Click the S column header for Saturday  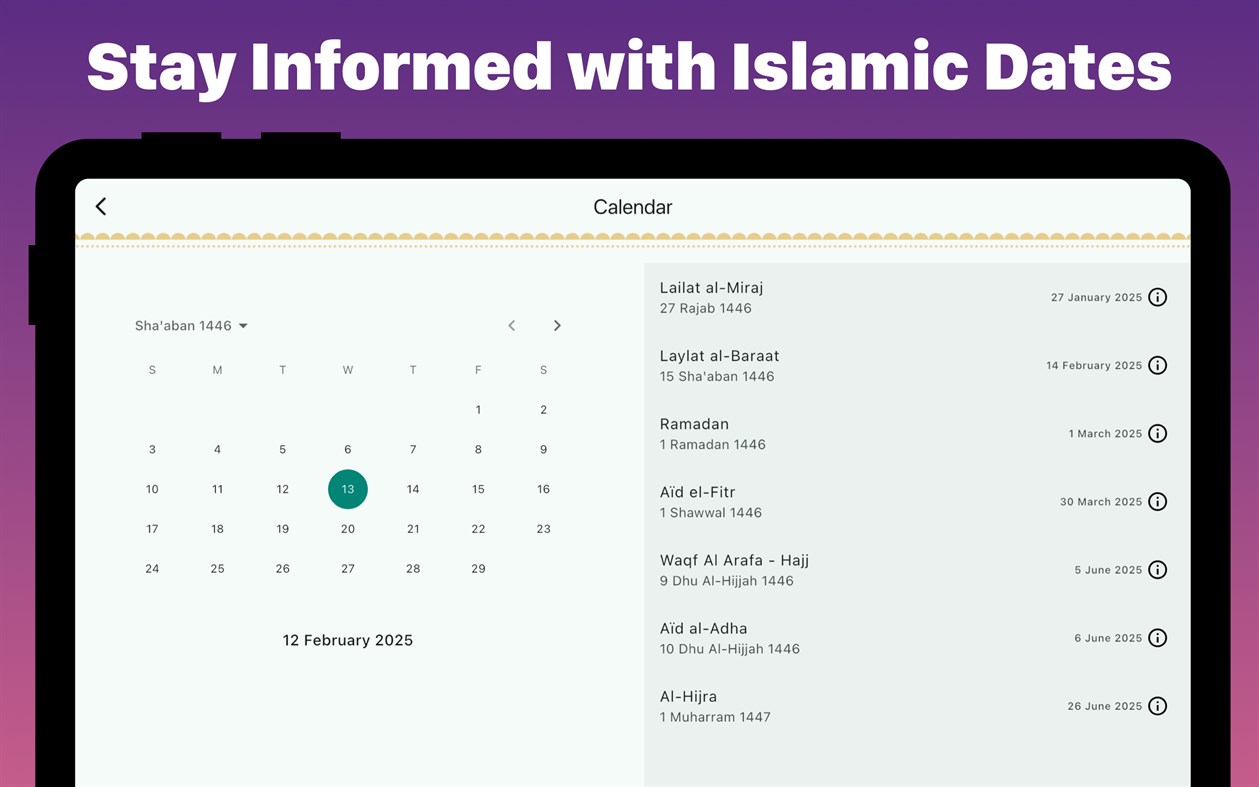pos(543,369)
